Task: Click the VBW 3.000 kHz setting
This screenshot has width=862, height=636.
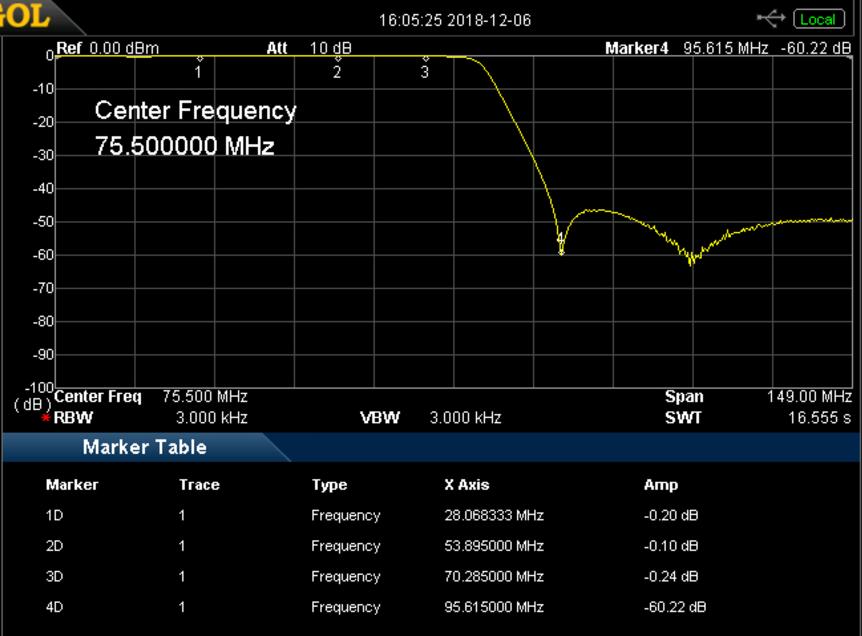Action: pyautogui.click(x=430, y=417)
